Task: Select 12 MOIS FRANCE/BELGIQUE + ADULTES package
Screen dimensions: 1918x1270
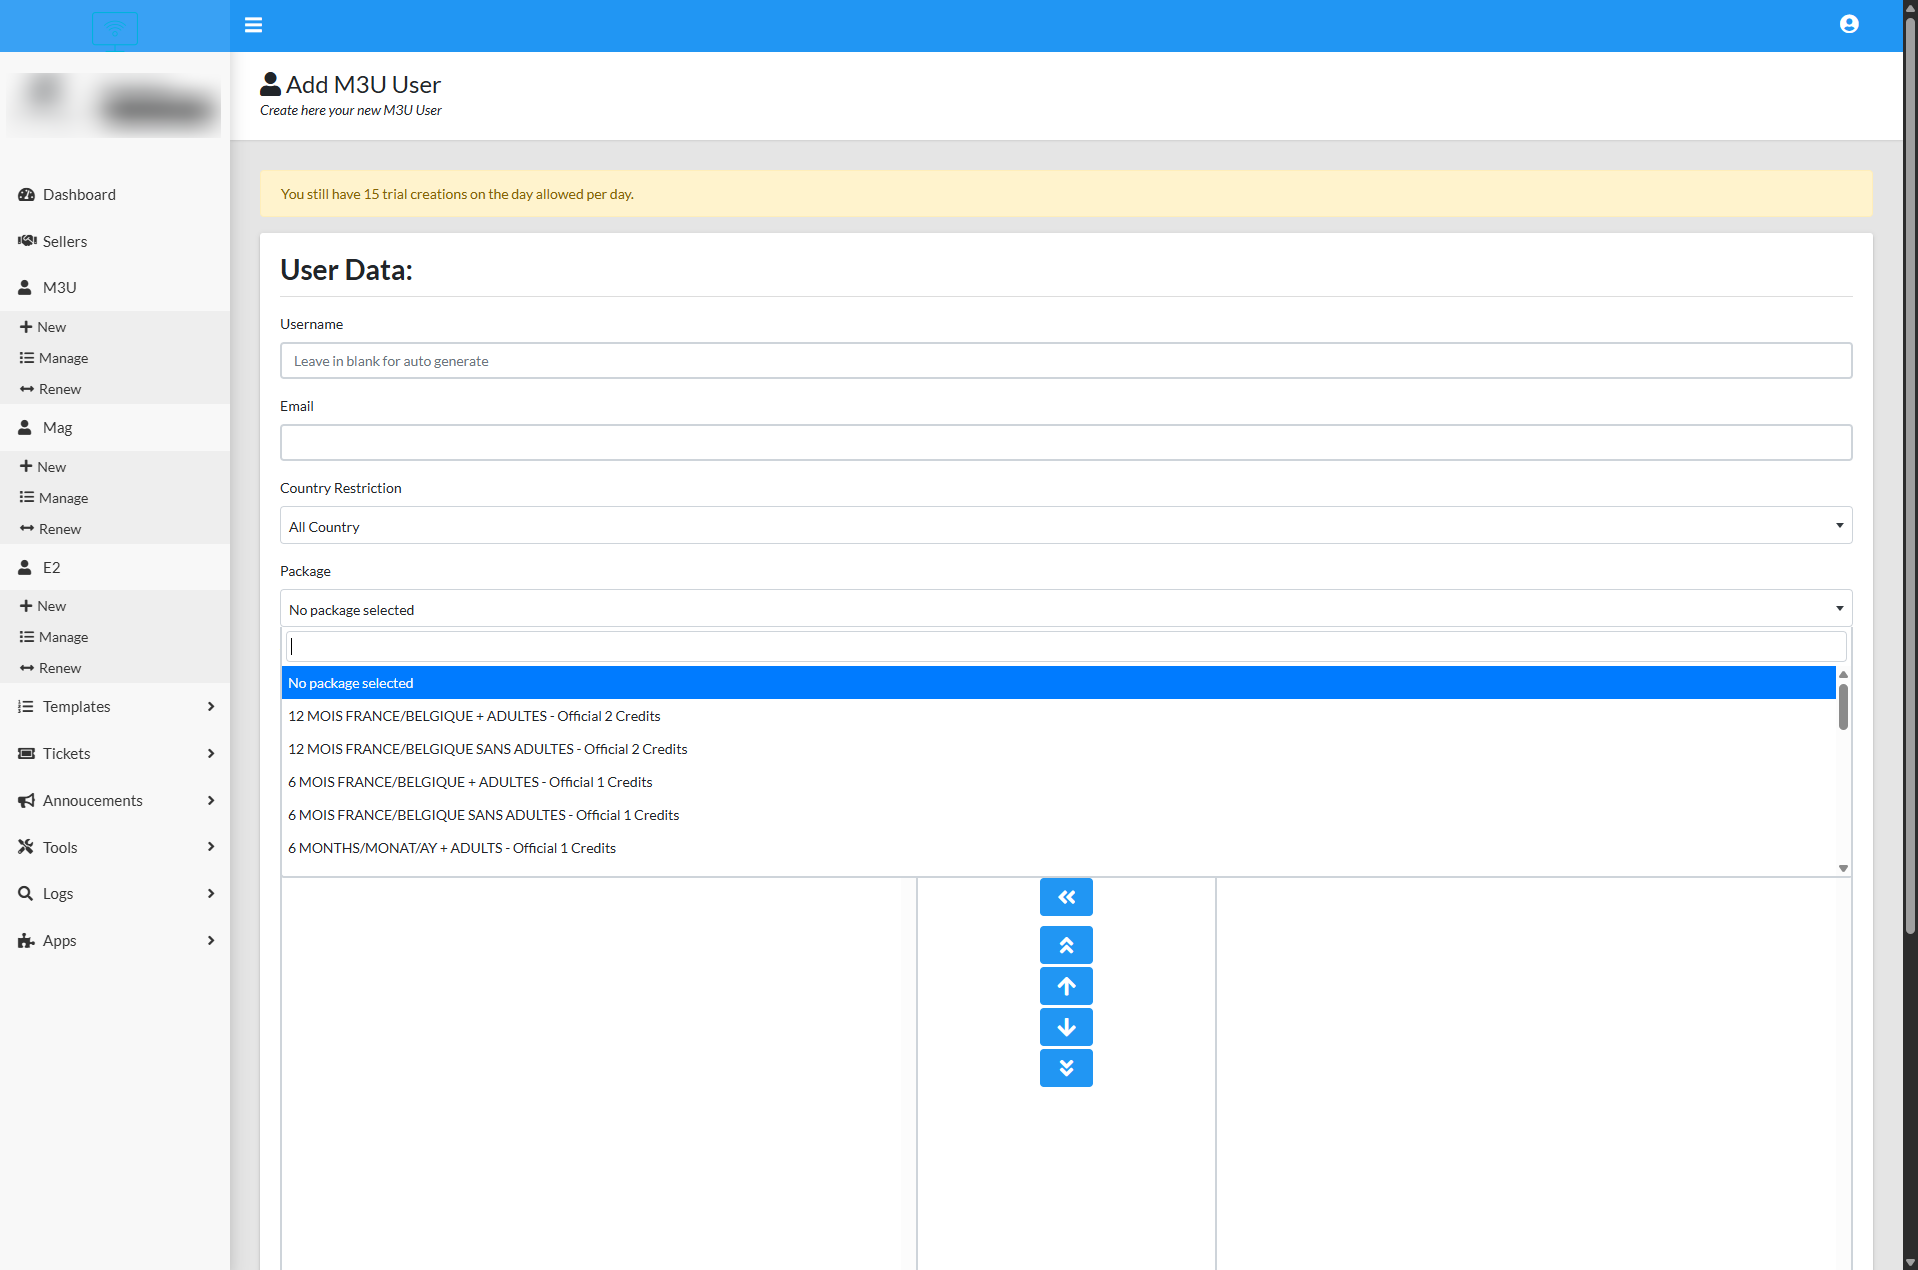Action: pyautogui.click(x=474, y=716)
